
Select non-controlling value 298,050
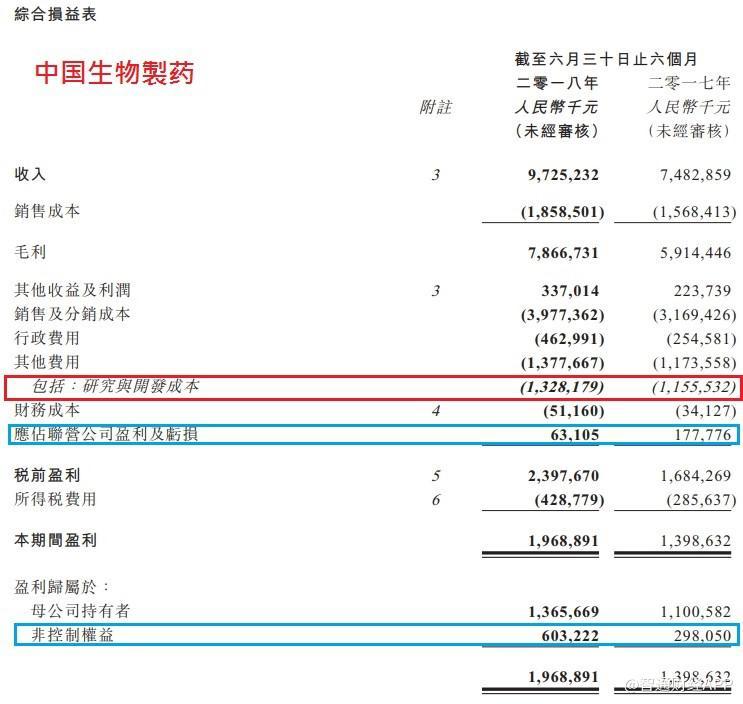[702, 636]
